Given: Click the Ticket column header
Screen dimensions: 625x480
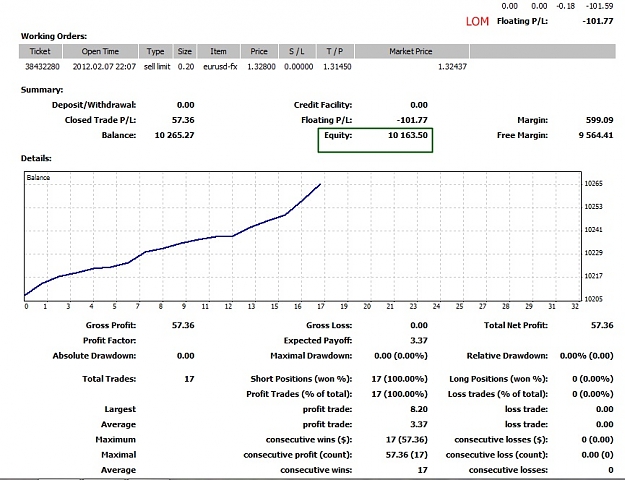Looking at the screenshot, I should click(40, 51).
